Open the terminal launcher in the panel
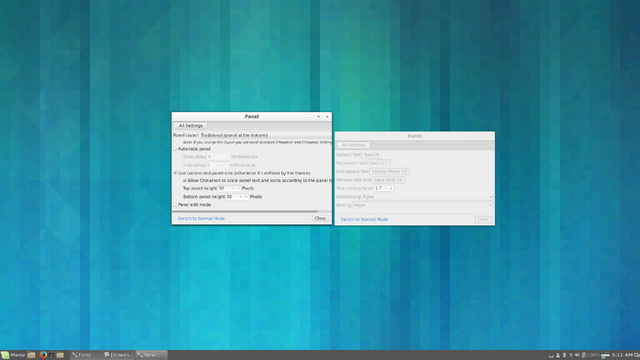This screenshot has height=360, width=640. (x=51, y=355)
